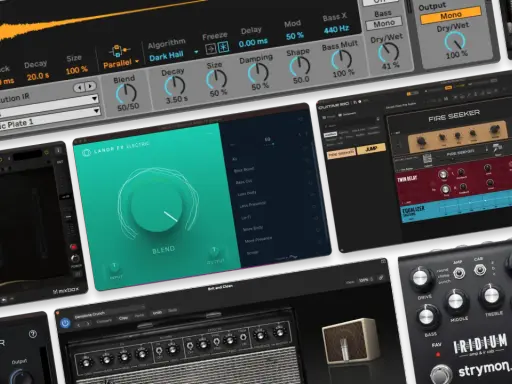Image resolution: width=512 pixels, height=384 pixels.
Task: Click the Shape knob set to 50.0
Action: 300,66
